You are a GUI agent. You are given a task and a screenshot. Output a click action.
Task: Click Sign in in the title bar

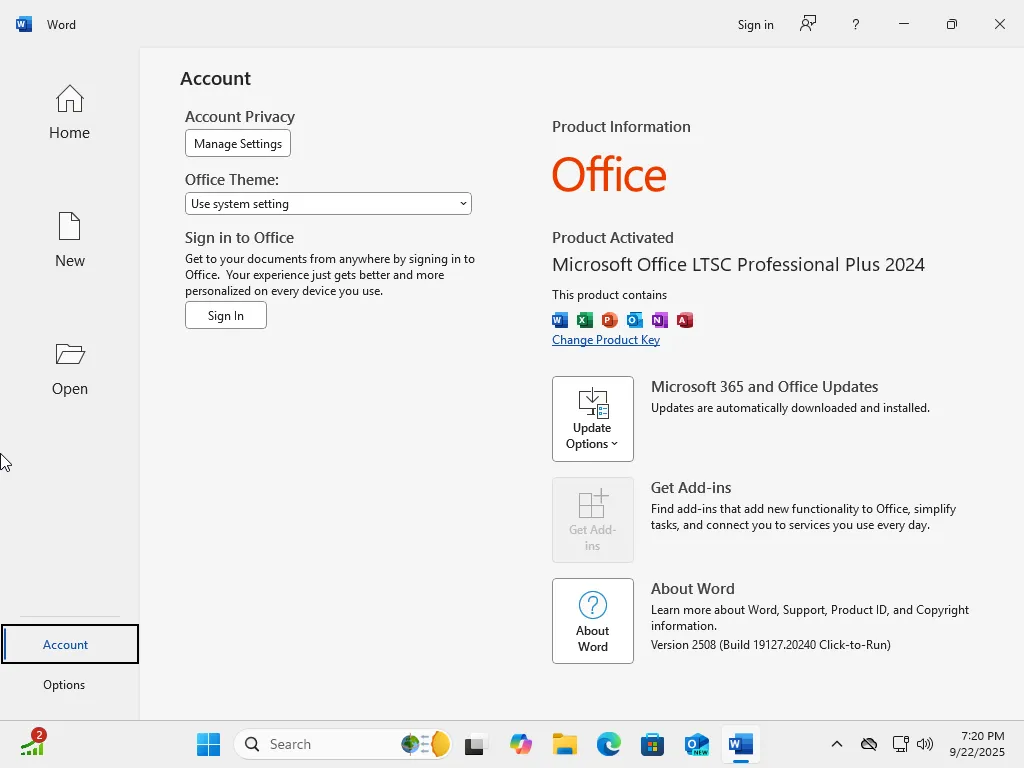tap(756, 25)
